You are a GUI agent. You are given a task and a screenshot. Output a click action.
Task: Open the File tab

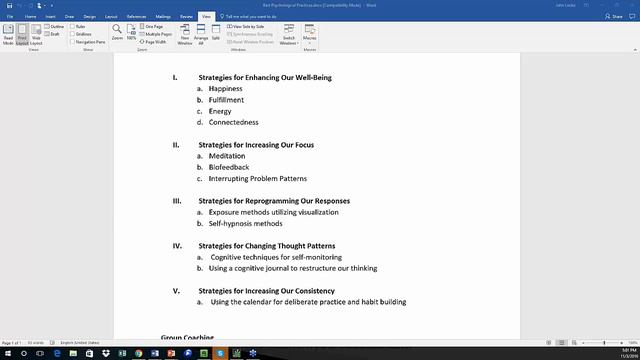pos(10,17)
